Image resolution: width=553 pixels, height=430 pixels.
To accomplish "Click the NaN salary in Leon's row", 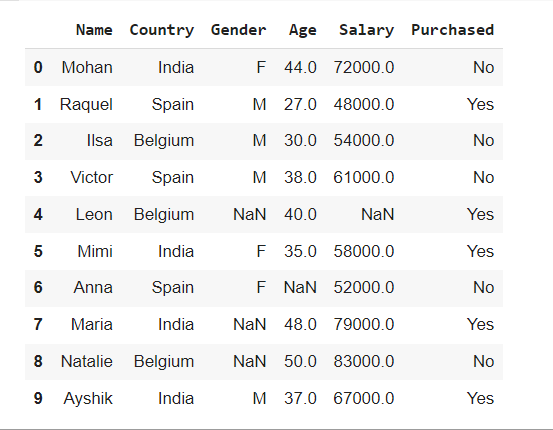I will point(378,214).
